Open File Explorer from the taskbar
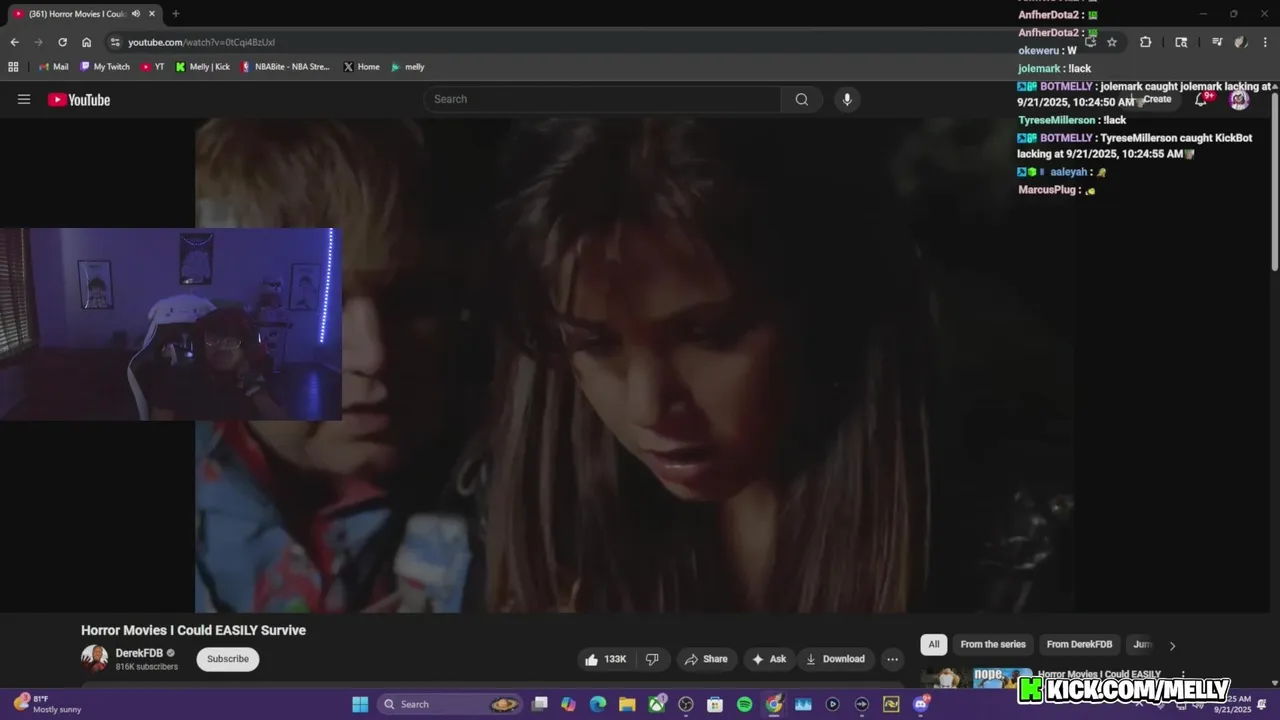This screenshot has width=1280, height=720. coord(627,704)
